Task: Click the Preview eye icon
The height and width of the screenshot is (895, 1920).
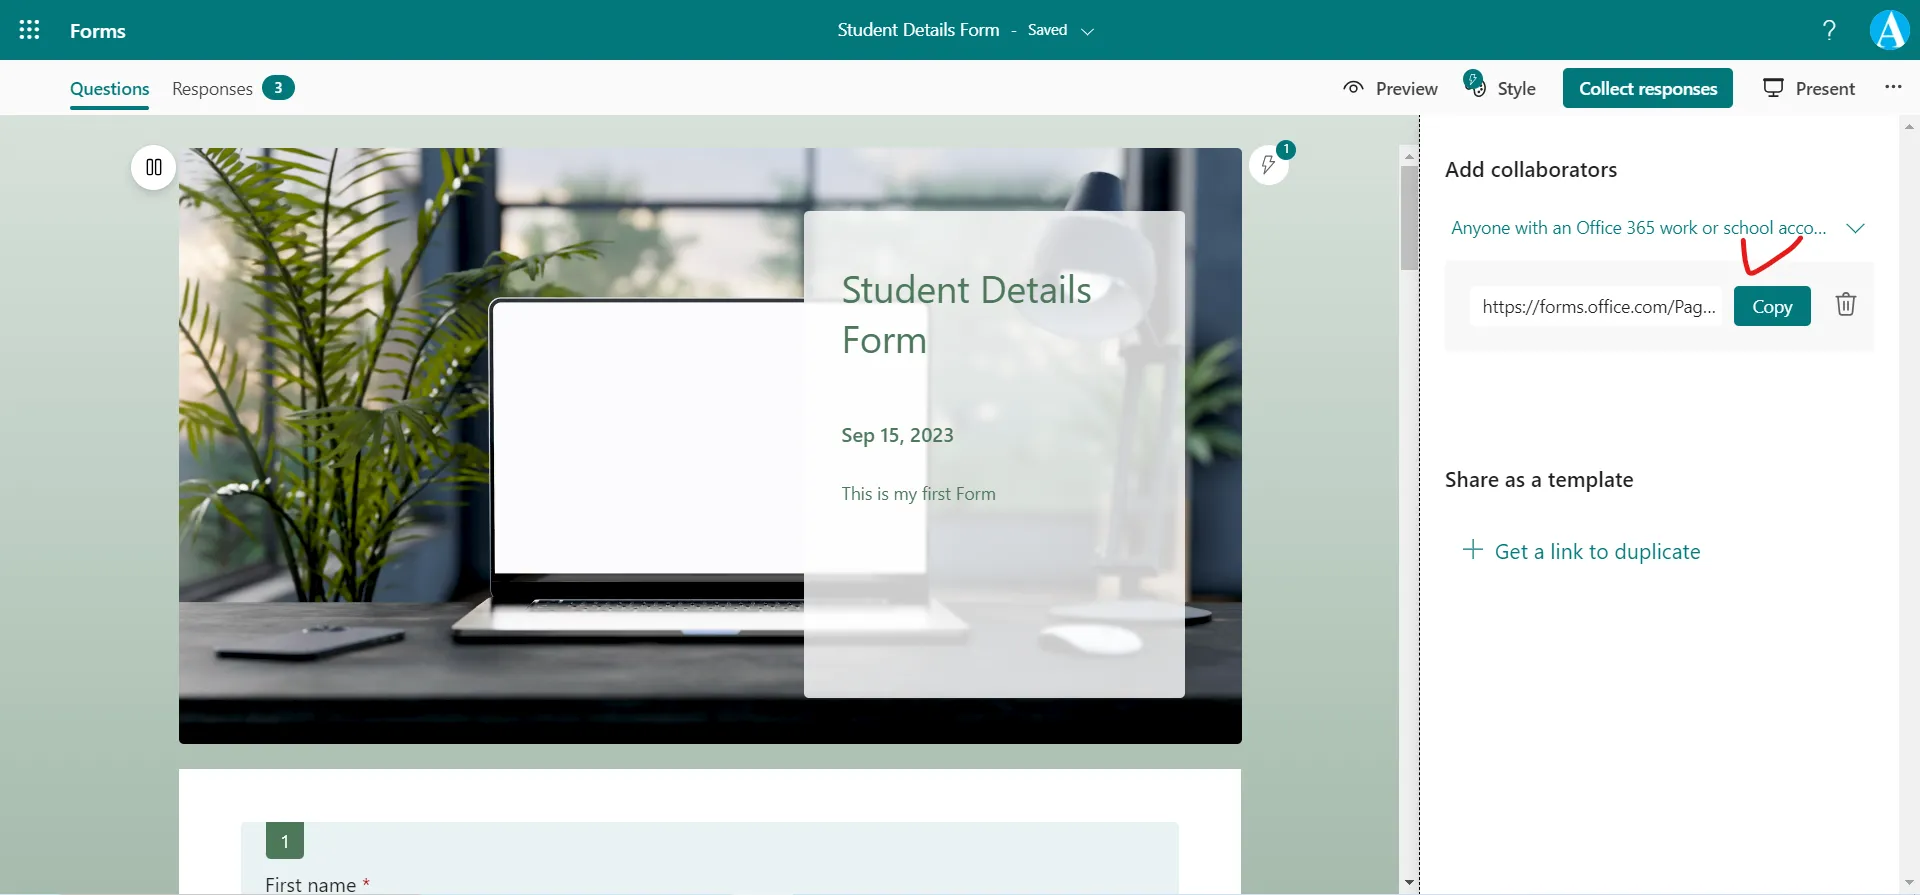Action: pos(1353,88)
